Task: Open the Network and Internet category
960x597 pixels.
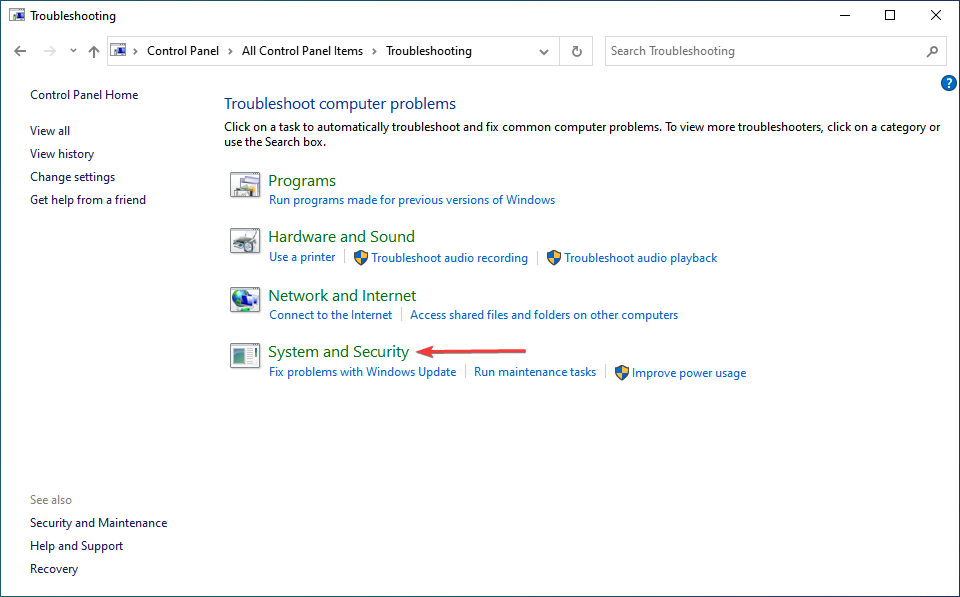Action: [x=342, y=296]
